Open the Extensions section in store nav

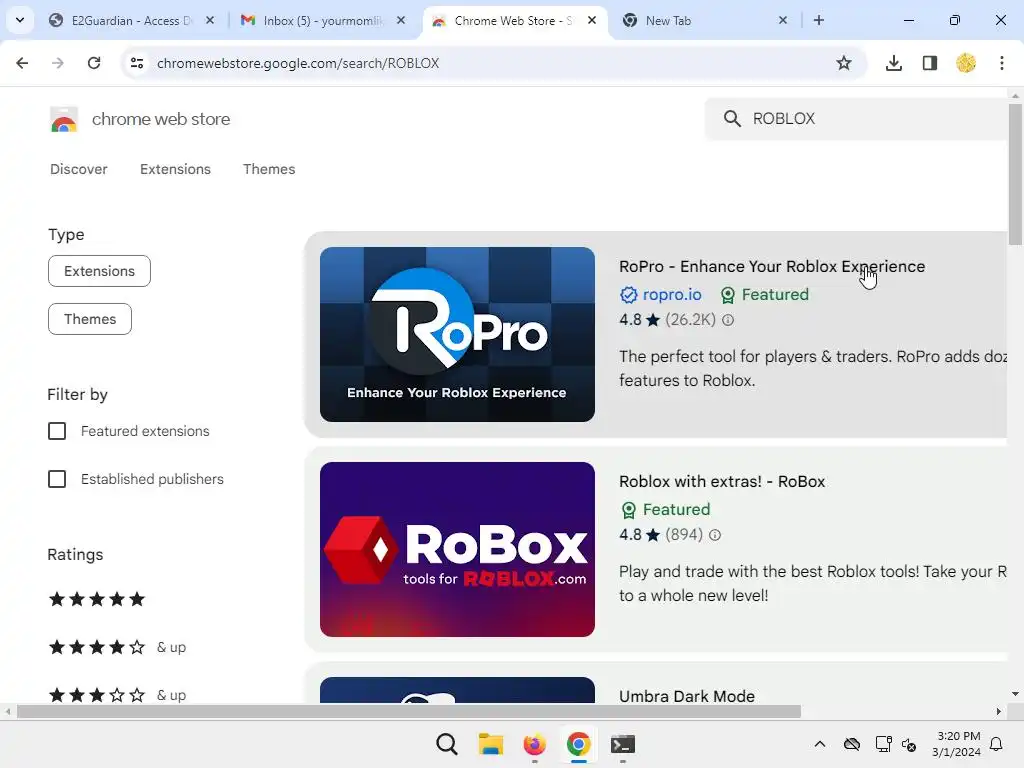175,169
